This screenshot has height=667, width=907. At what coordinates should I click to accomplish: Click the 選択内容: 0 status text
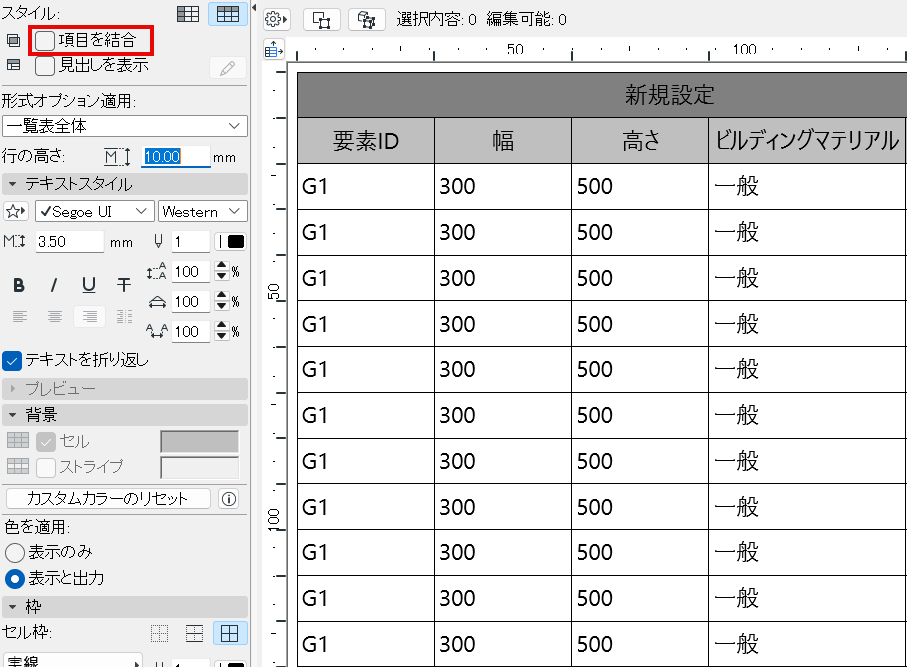coord(436,20)
